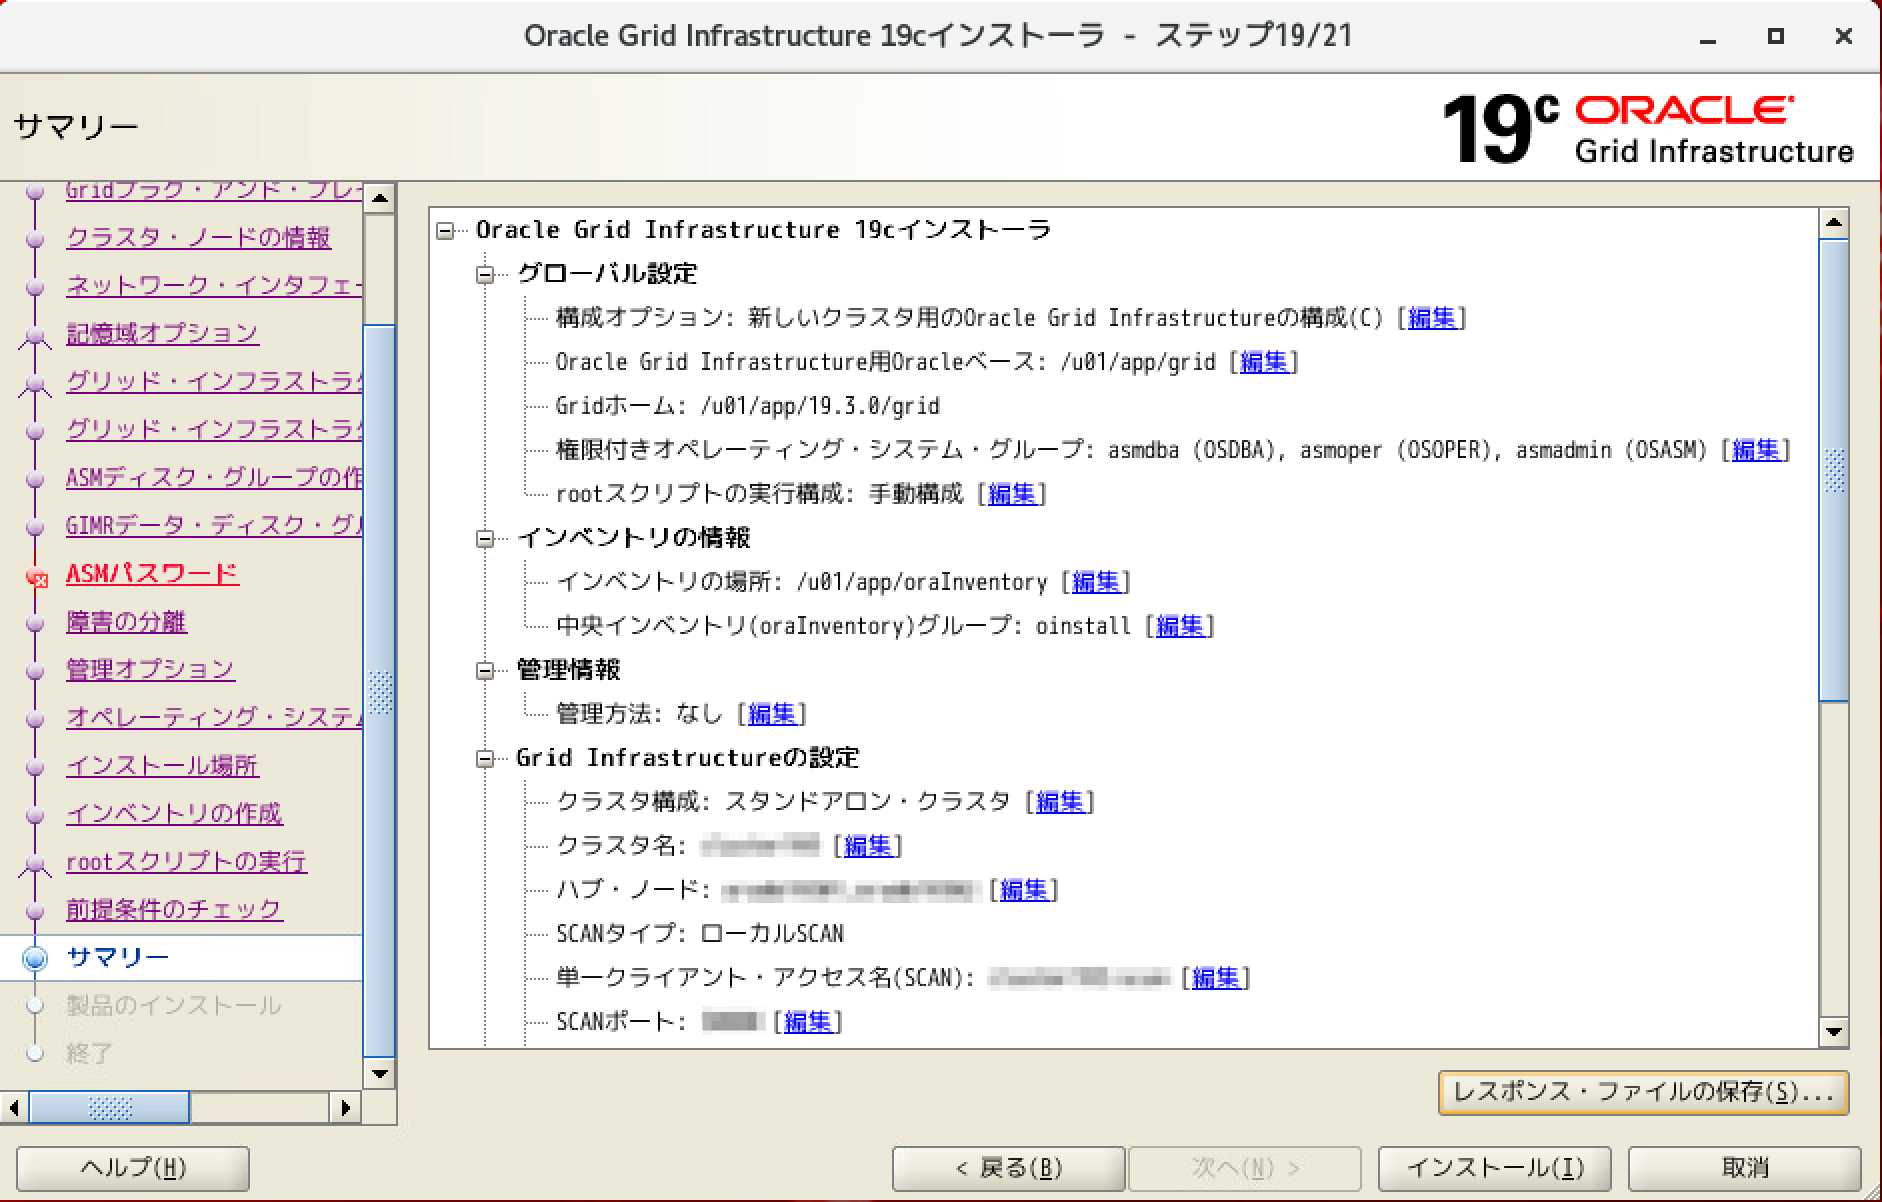Go back with the 戻る button
Image resolution: width=1882 pixels, height=1202 pixels.
click(1008, 1168)
